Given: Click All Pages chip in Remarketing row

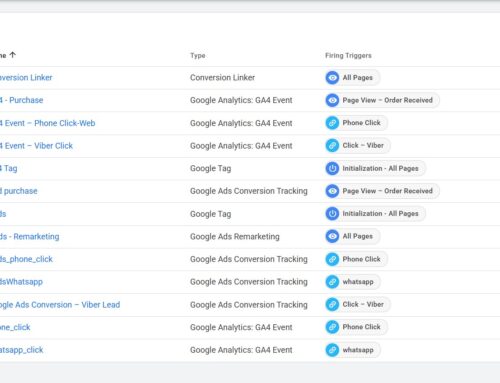Looking at the screenshot, I should click(x=353, y=236).
